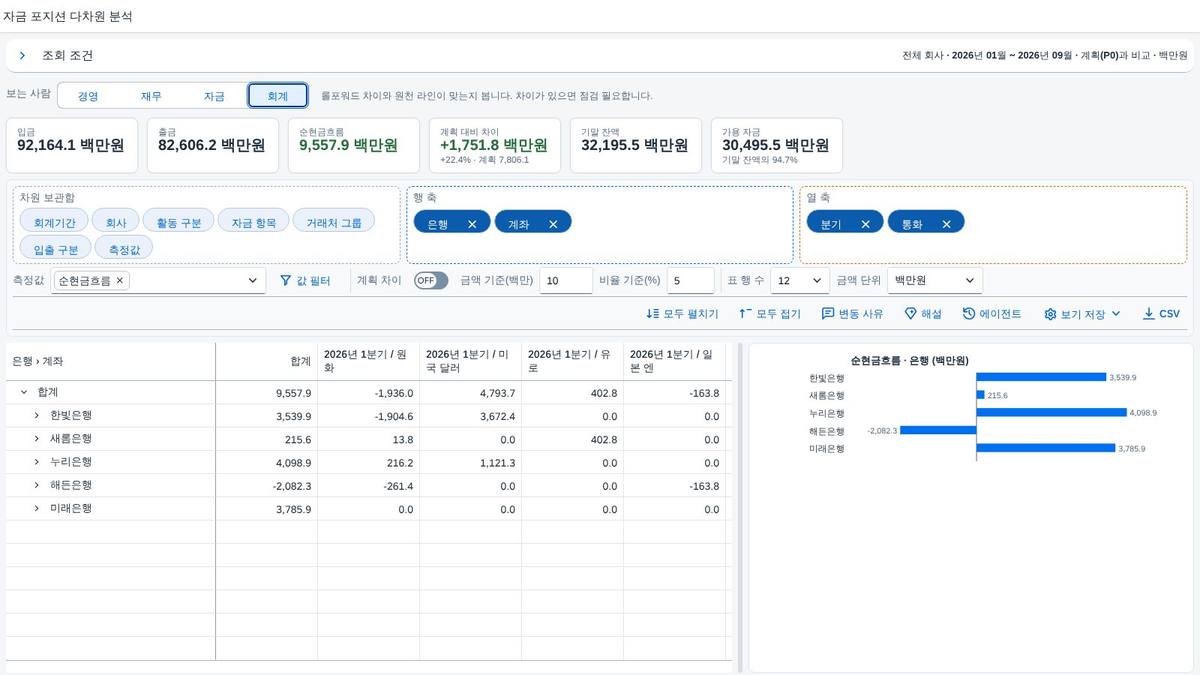
Task: Download the table as CSV
Action: tap(1161, 314)
